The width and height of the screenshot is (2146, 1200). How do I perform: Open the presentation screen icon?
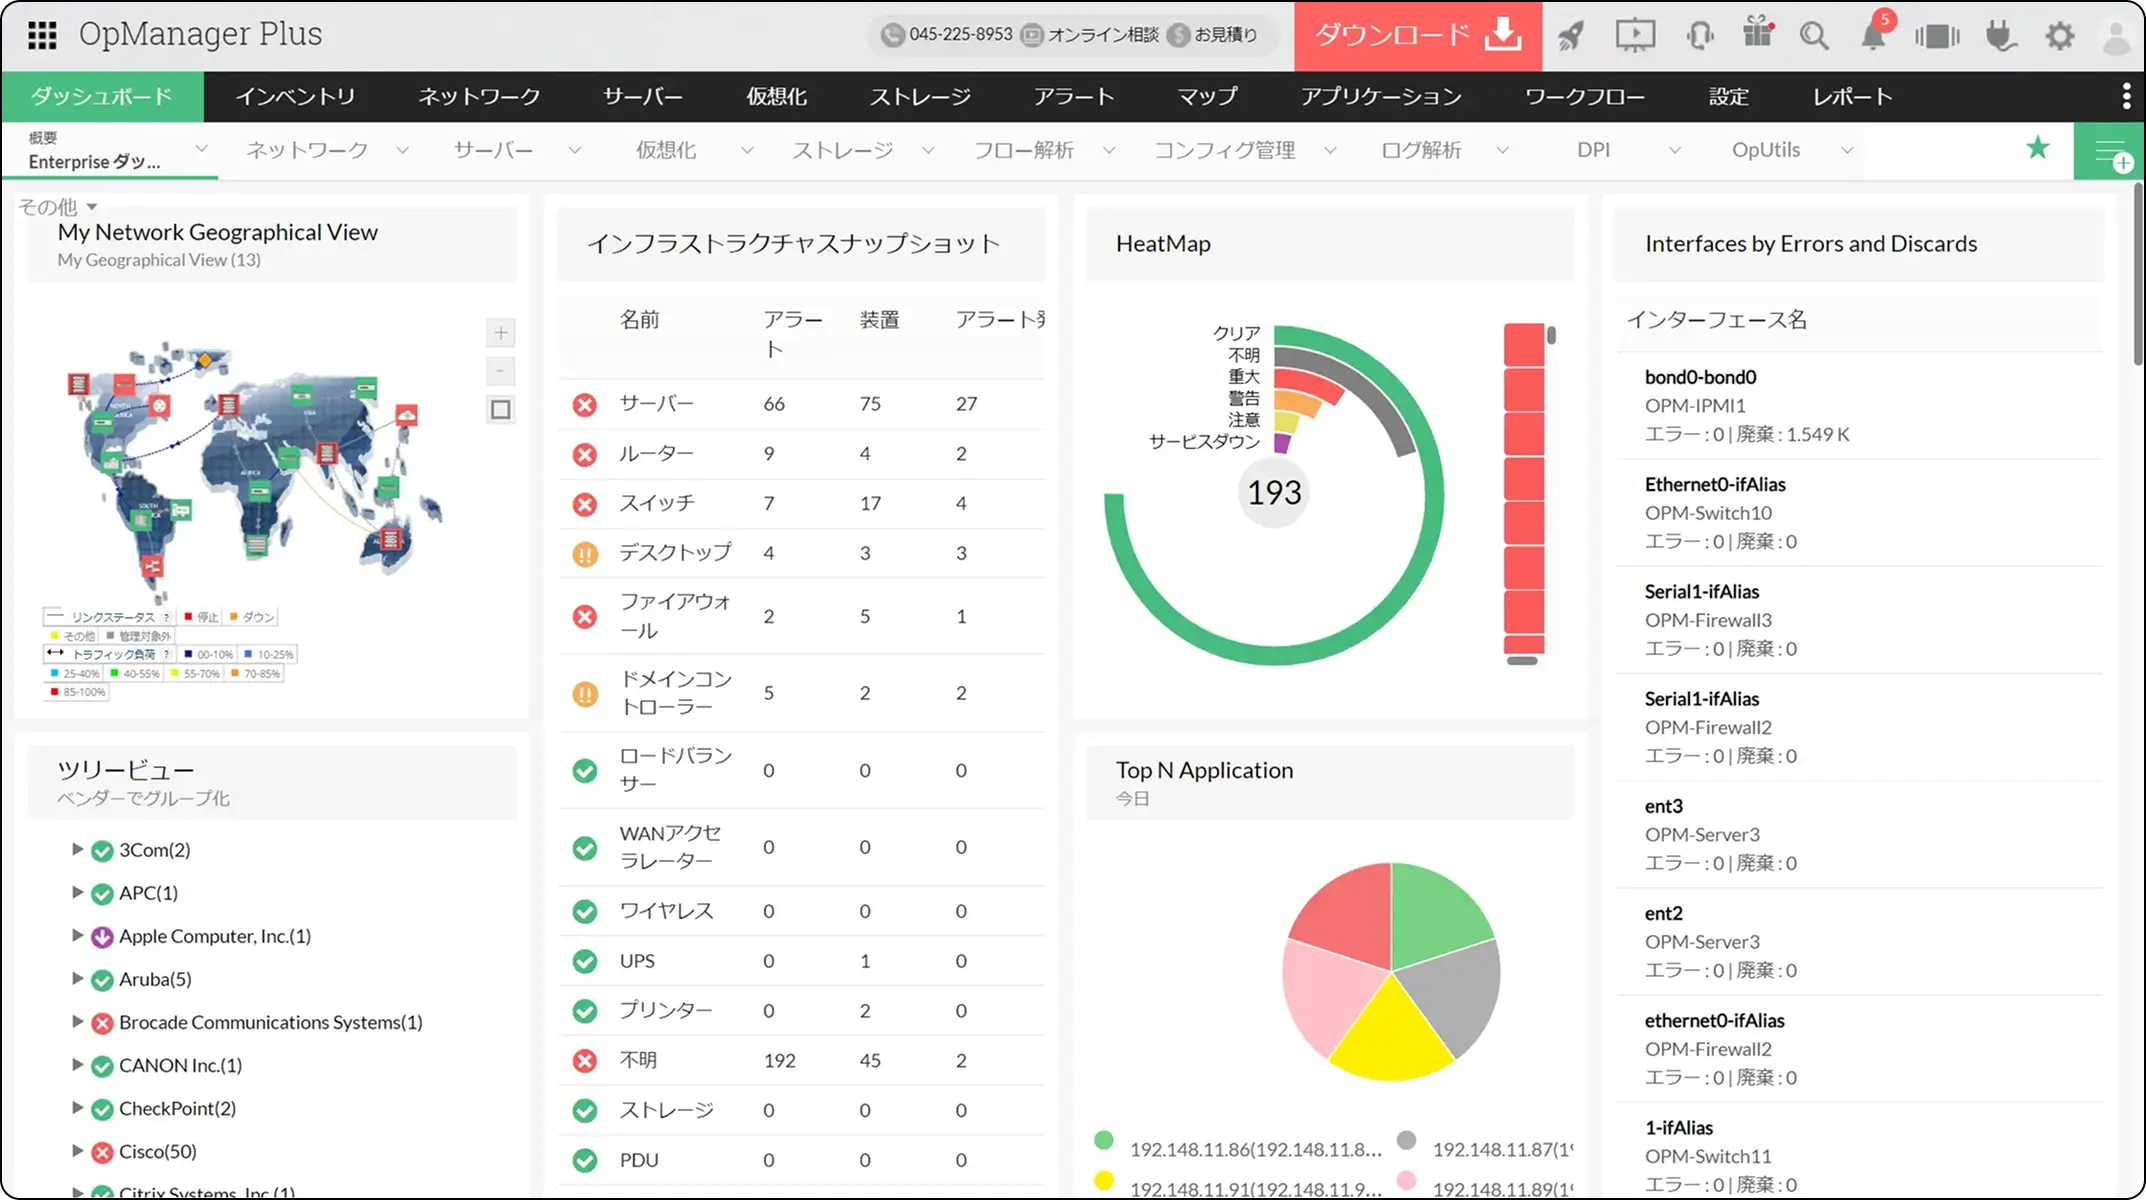click(1635, 36)
